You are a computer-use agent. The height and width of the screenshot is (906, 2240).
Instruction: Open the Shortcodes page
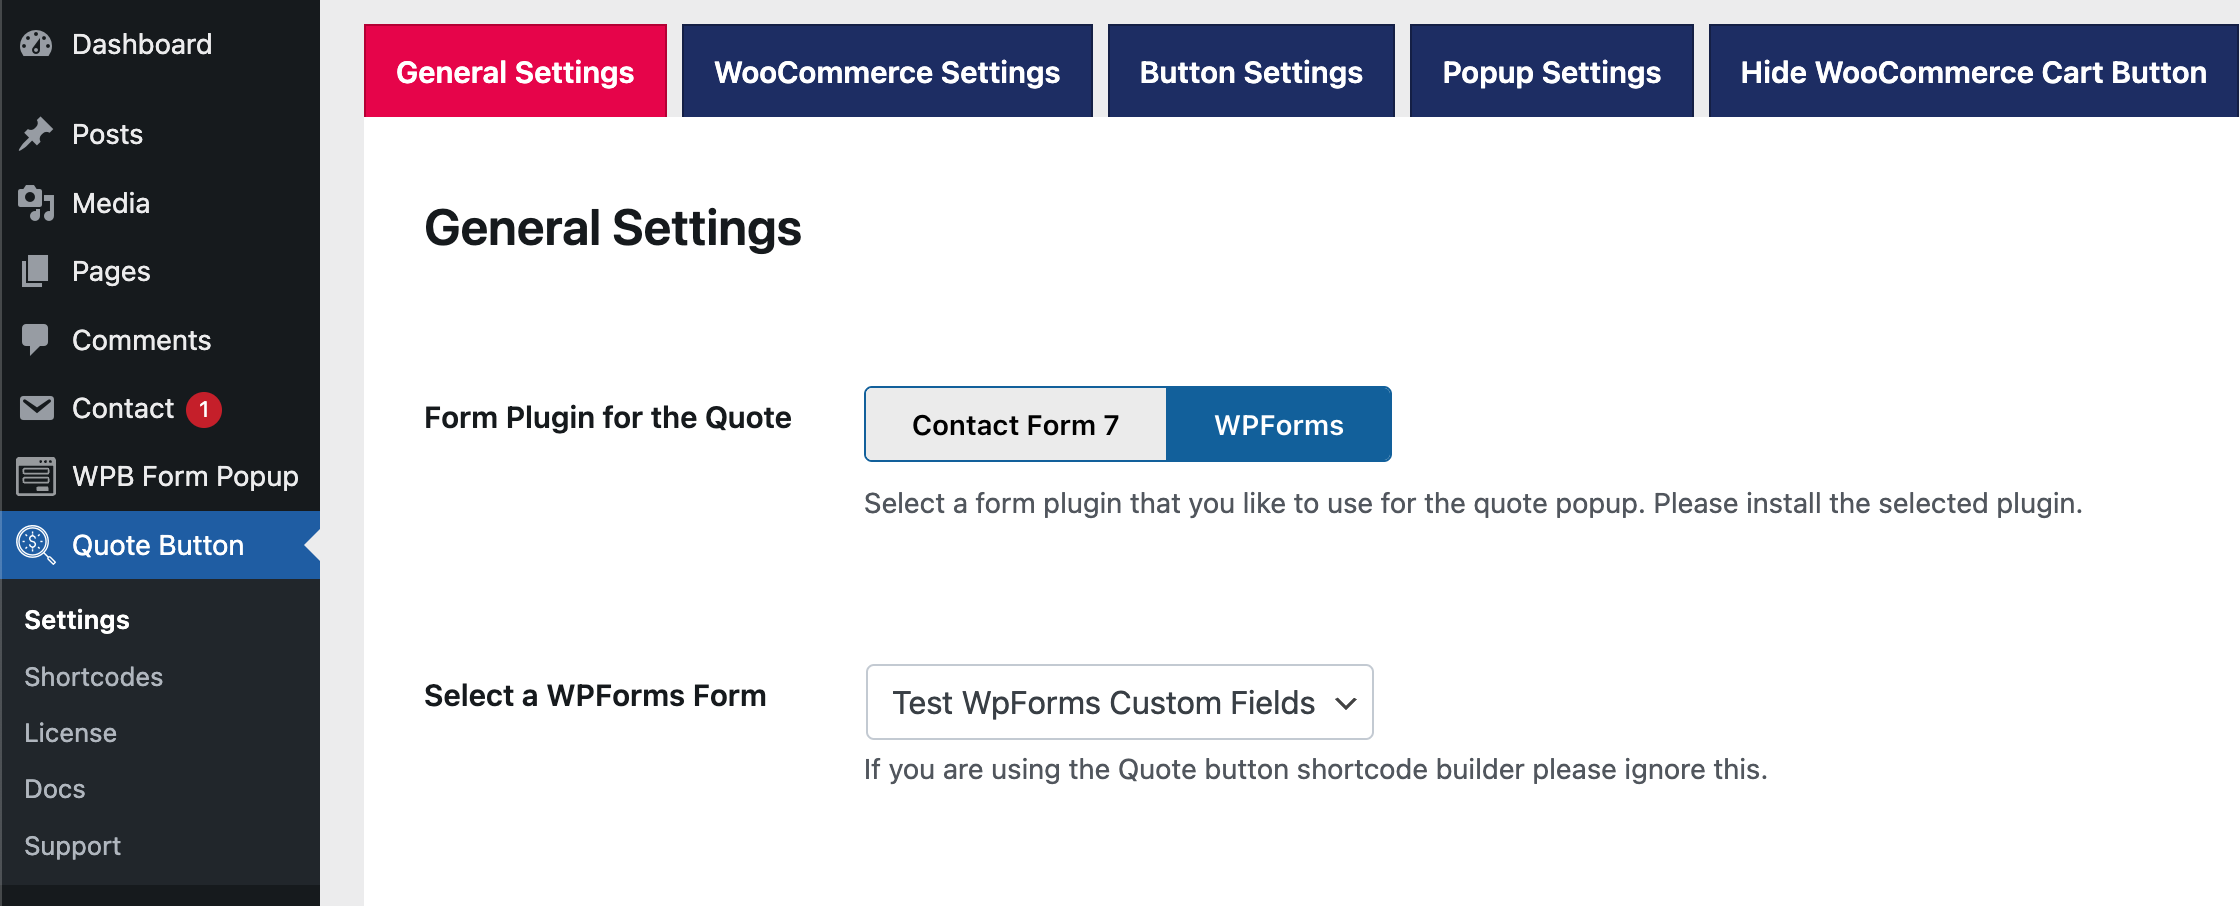click(92, 677)
